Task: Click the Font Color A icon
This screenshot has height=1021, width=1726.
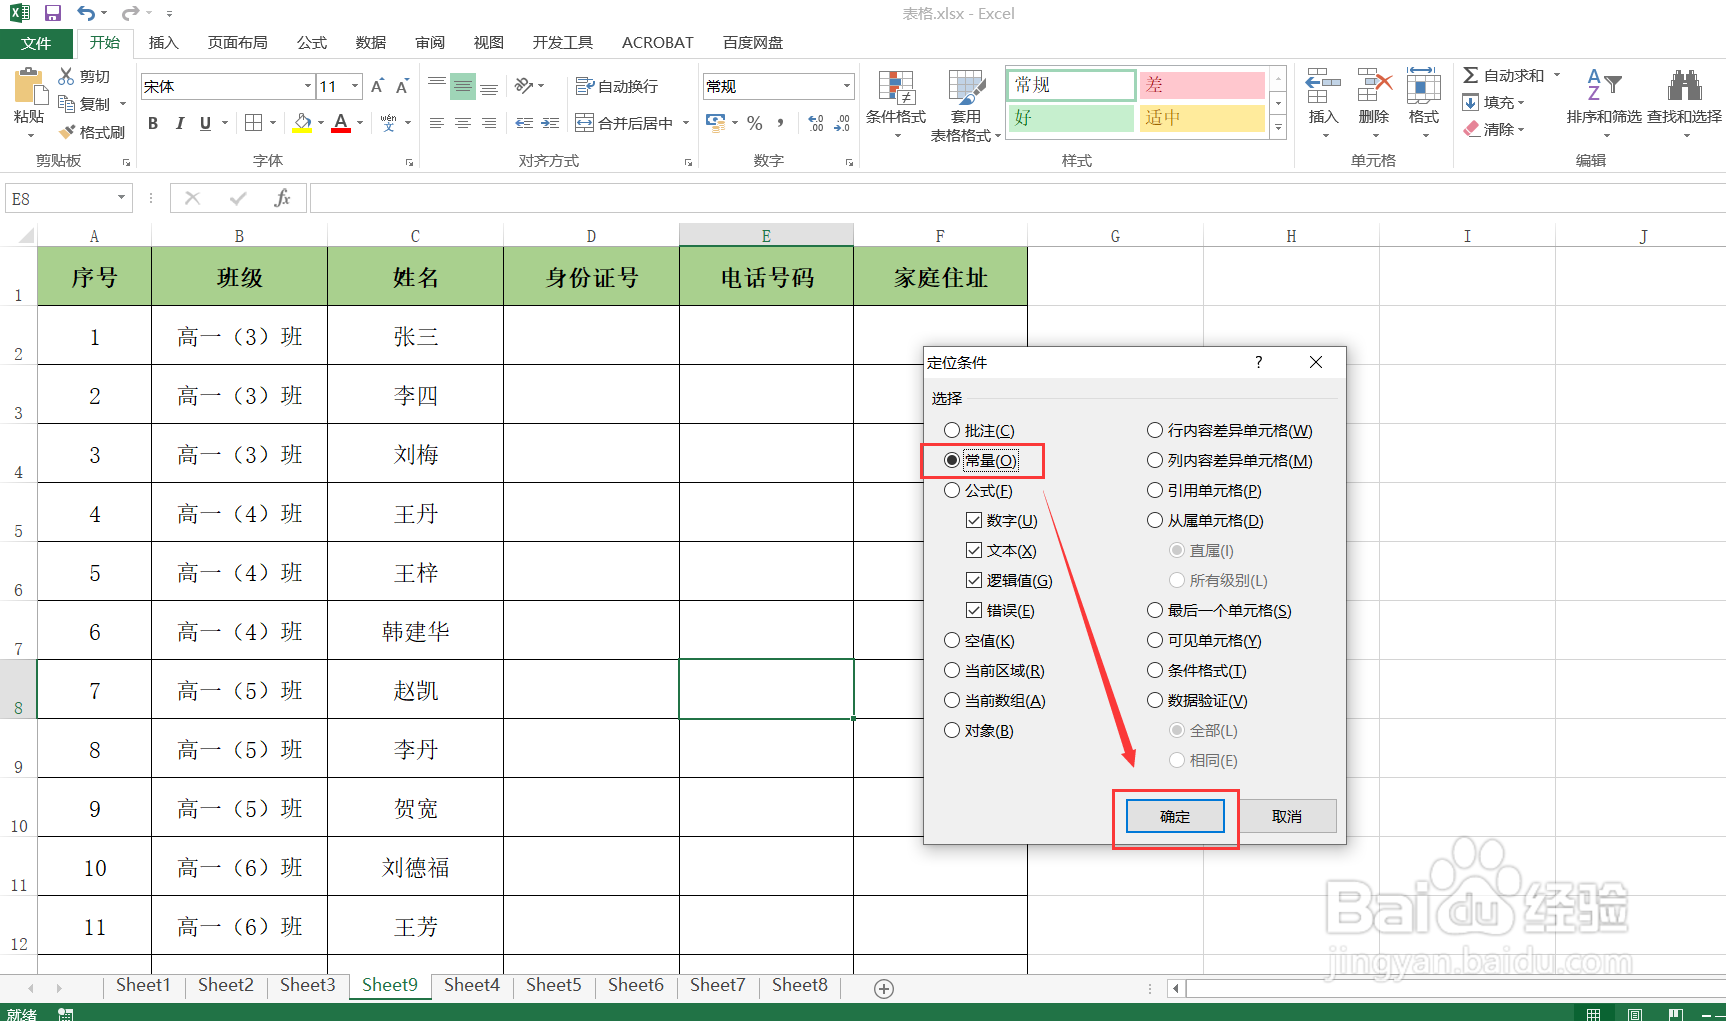Action: tap(341, 123)
